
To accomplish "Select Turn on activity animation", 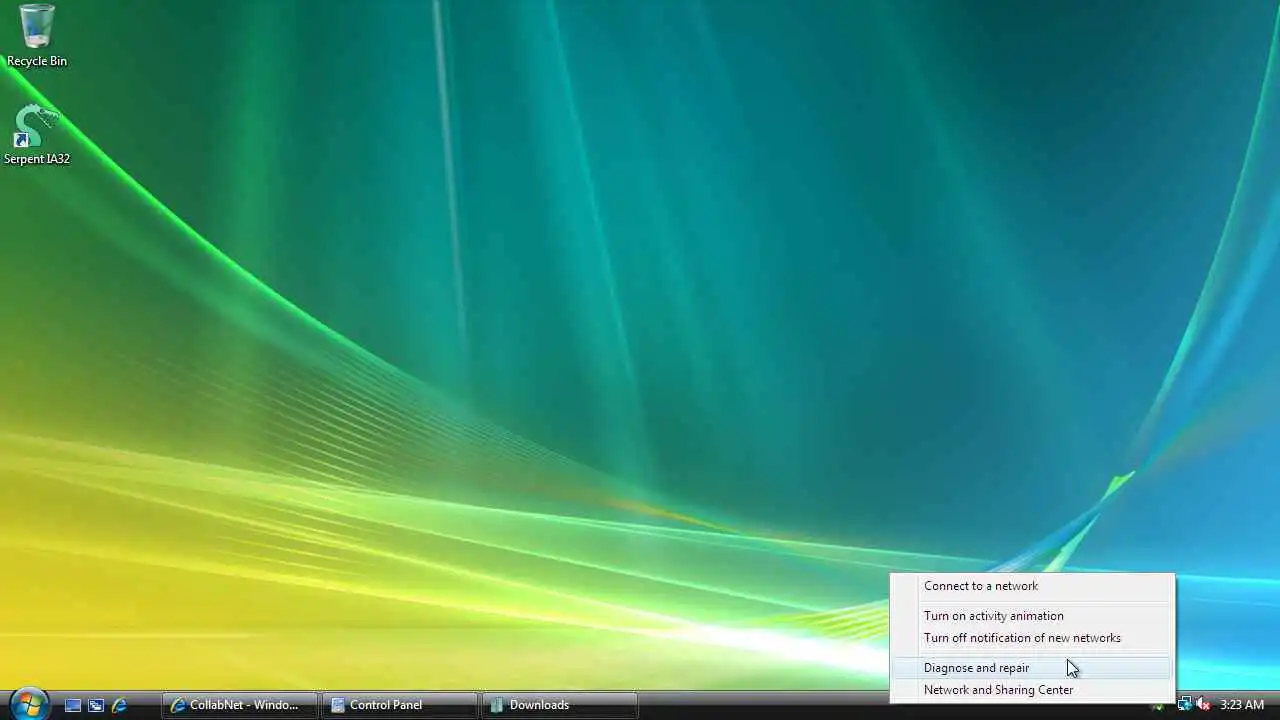I will (x=1033, y=616).
